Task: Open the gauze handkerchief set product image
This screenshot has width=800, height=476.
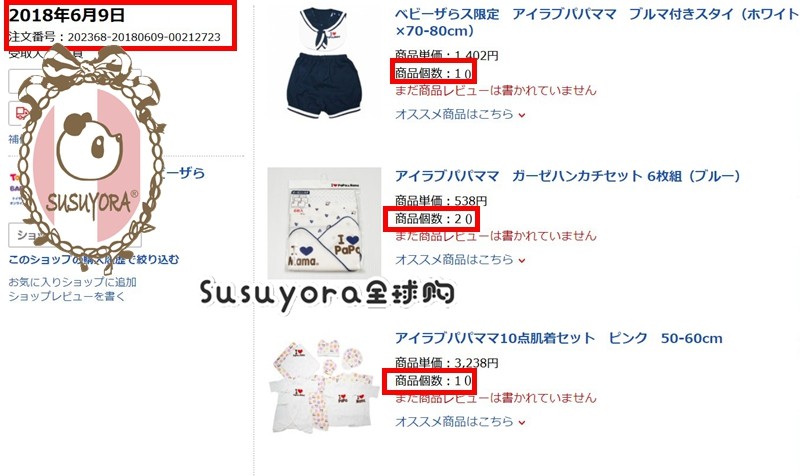Action: point(324,223)
